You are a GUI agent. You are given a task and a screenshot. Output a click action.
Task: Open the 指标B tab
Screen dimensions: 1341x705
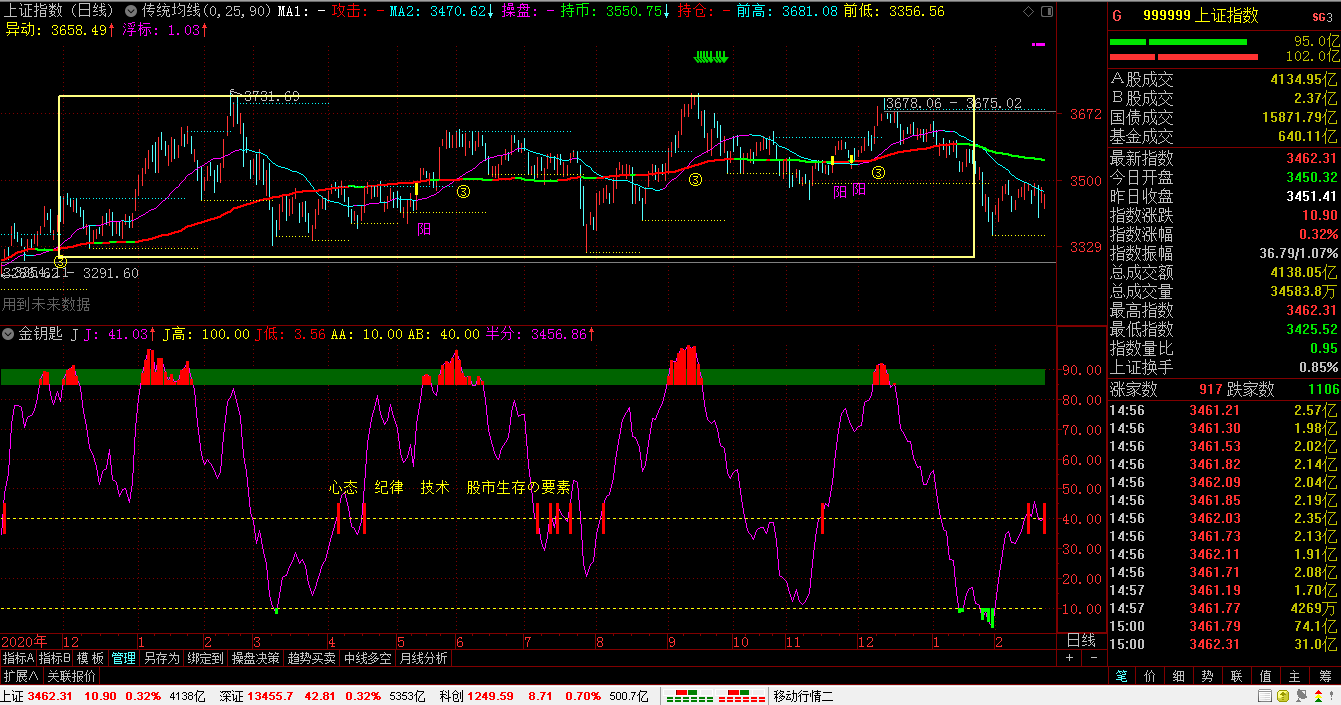55,659
